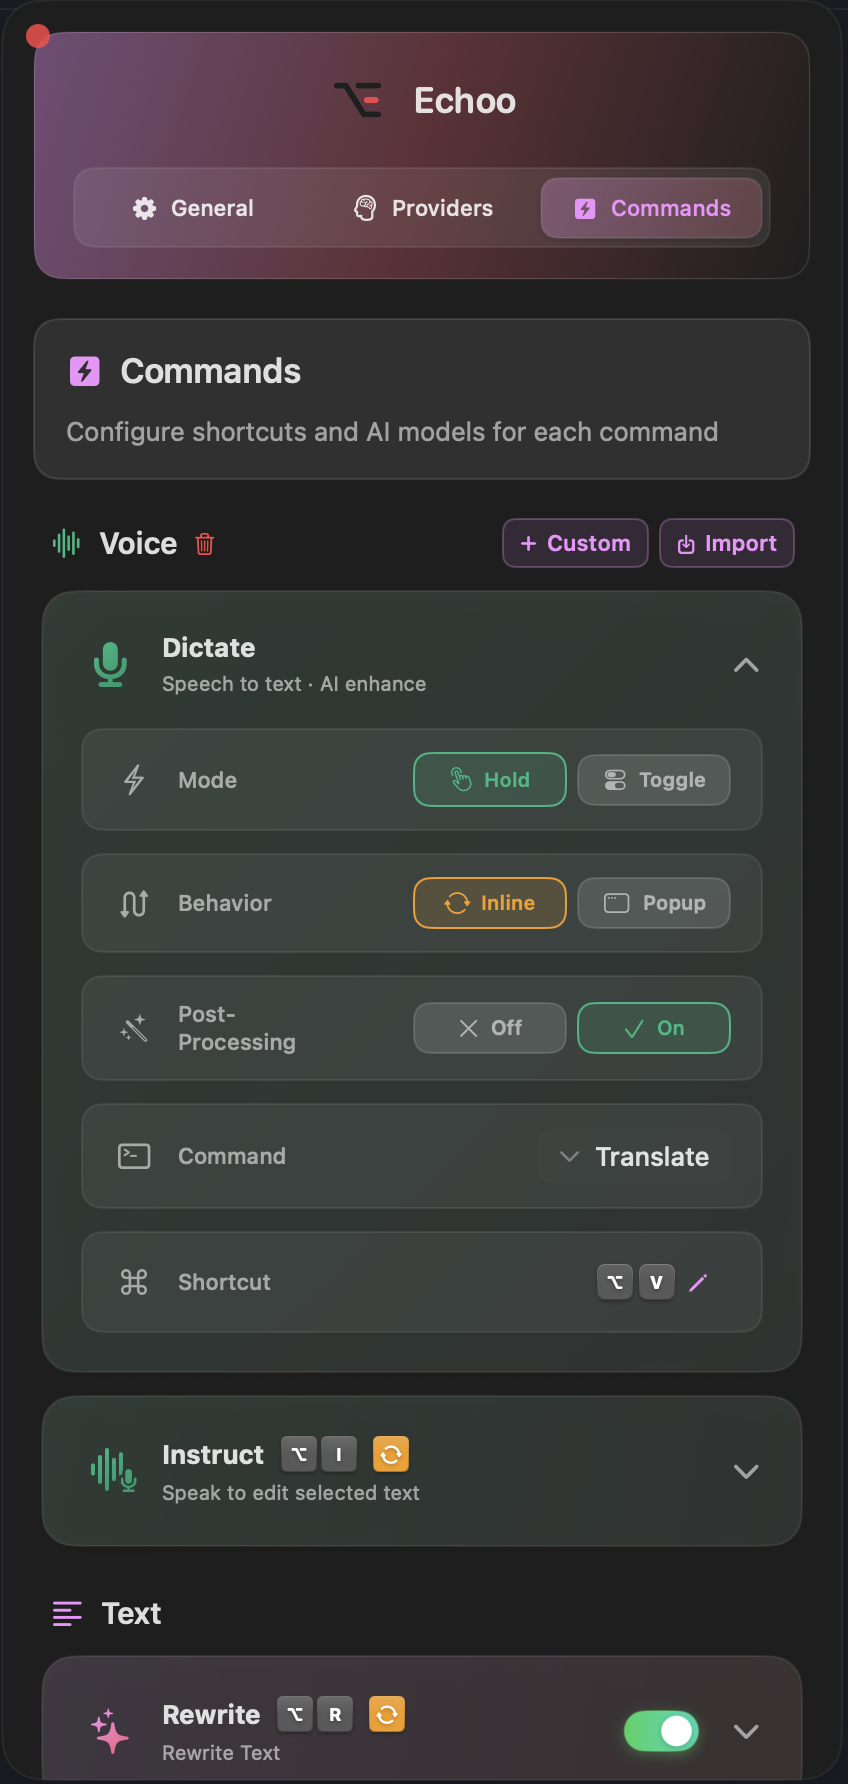The height and width of the screenshot is (1784, 848).
Task: Click the Voice waveform icon
Action: (65, 543)
